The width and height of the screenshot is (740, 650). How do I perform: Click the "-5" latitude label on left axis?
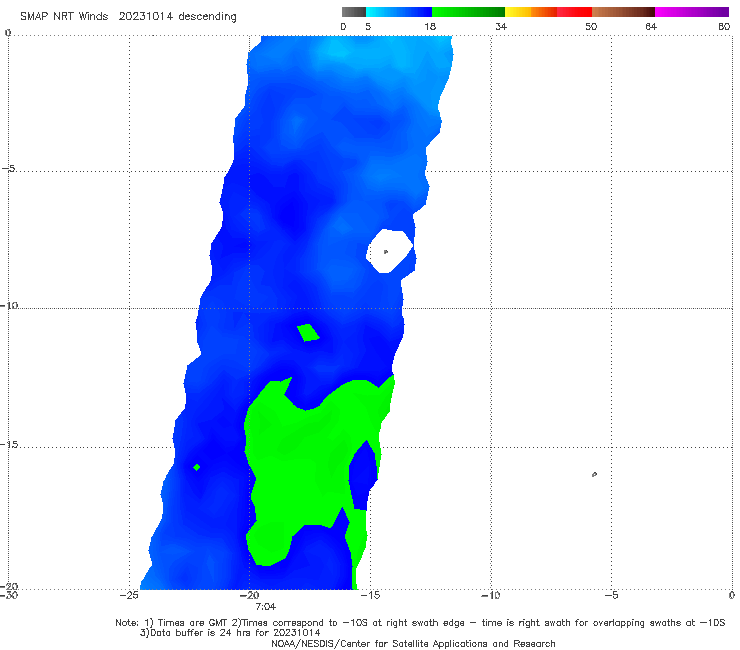(9, 169)
